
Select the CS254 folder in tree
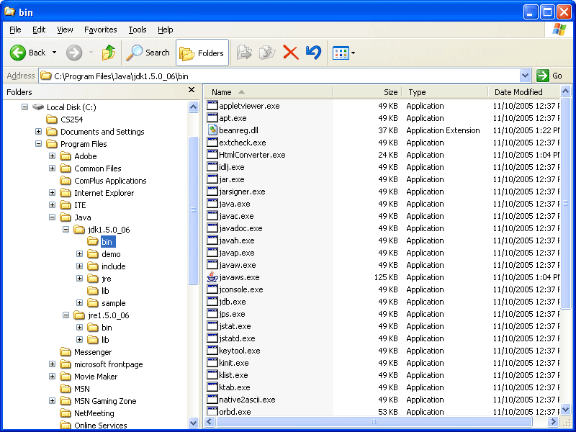click(65, 119)
